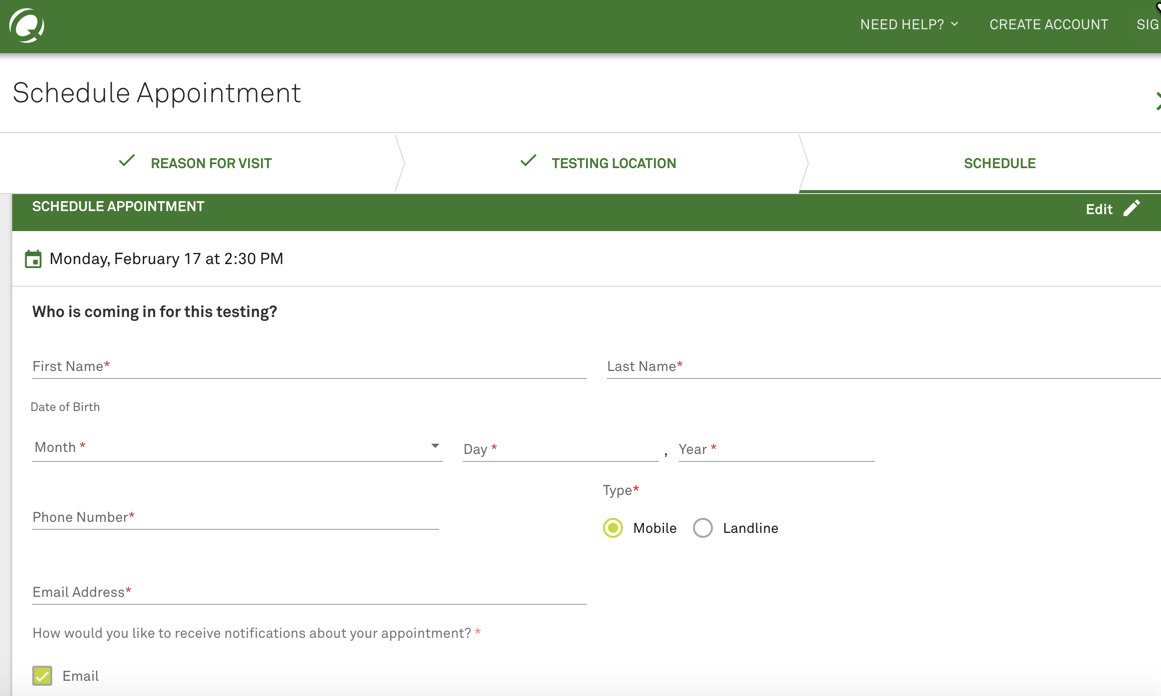
Task: Focus the Last Name field
Action: tap(882, 366)
